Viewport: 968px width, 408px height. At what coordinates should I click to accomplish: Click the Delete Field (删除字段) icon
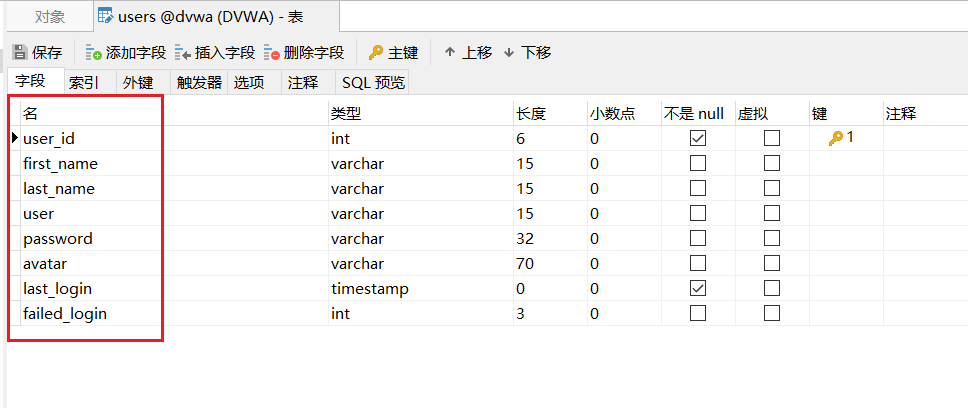pyautogui.click(x=272, y=52)
